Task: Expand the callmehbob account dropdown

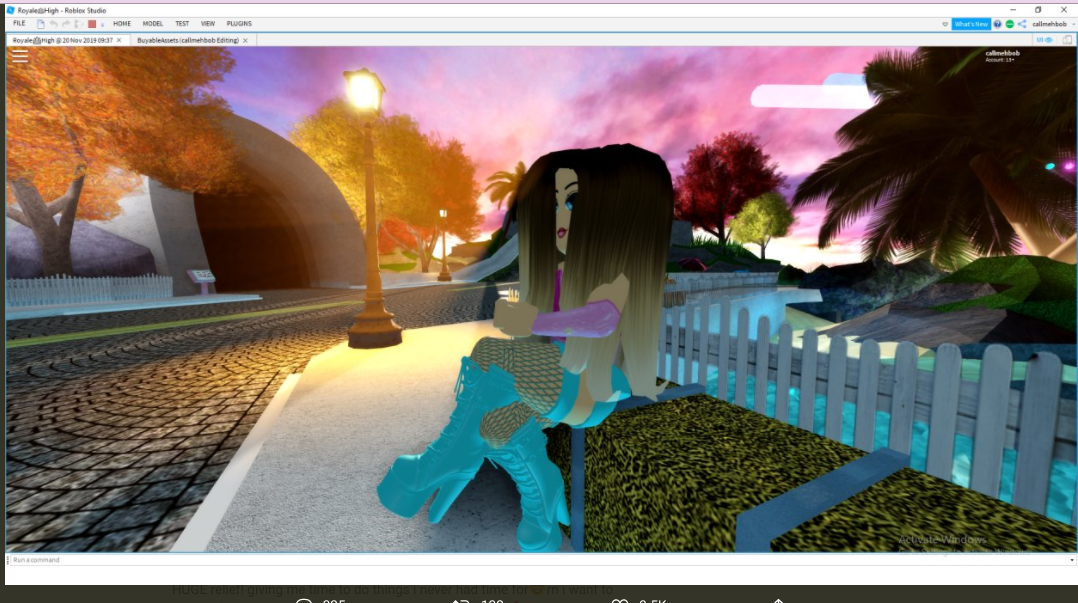Action: tap(1073, 25)
